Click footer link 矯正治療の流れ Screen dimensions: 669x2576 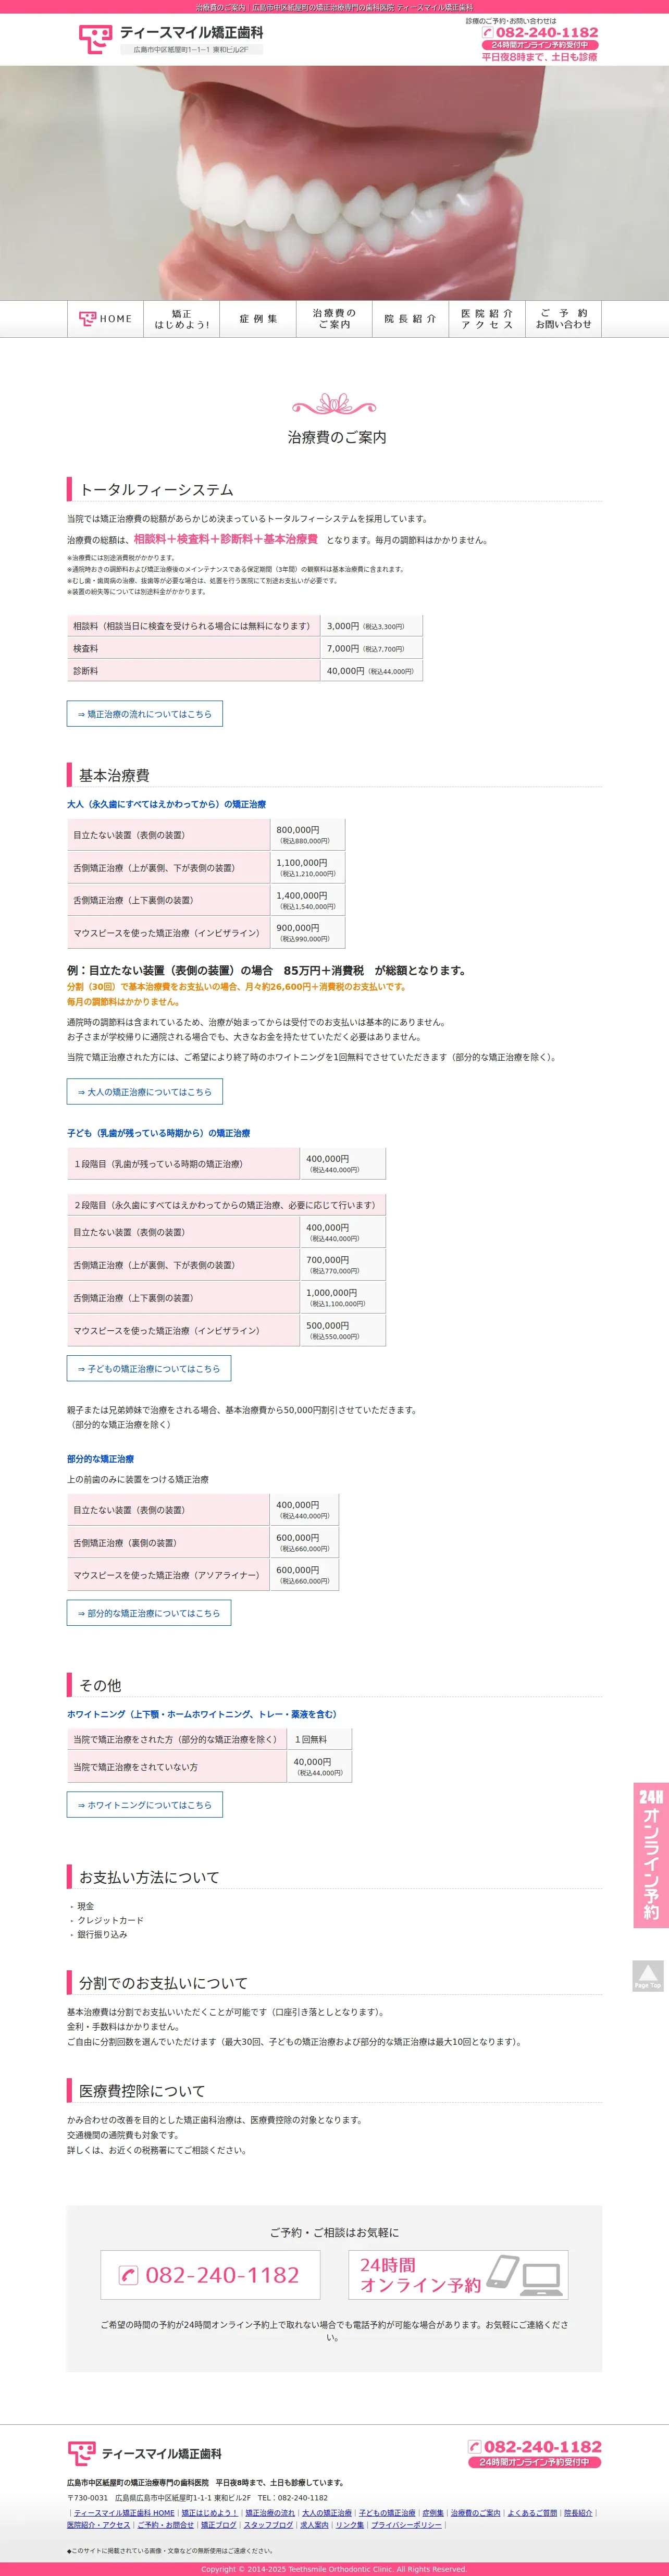(270, 2513)
